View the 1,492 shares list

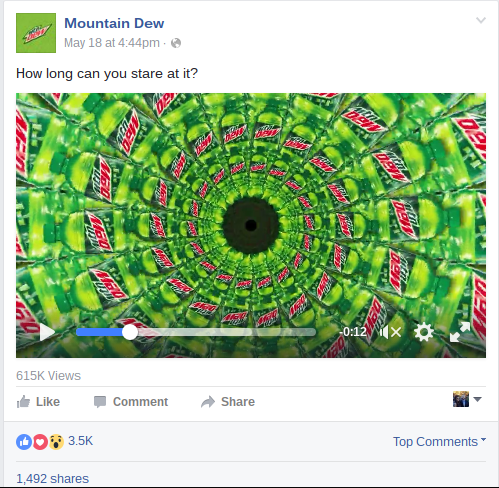pos(52,479)
